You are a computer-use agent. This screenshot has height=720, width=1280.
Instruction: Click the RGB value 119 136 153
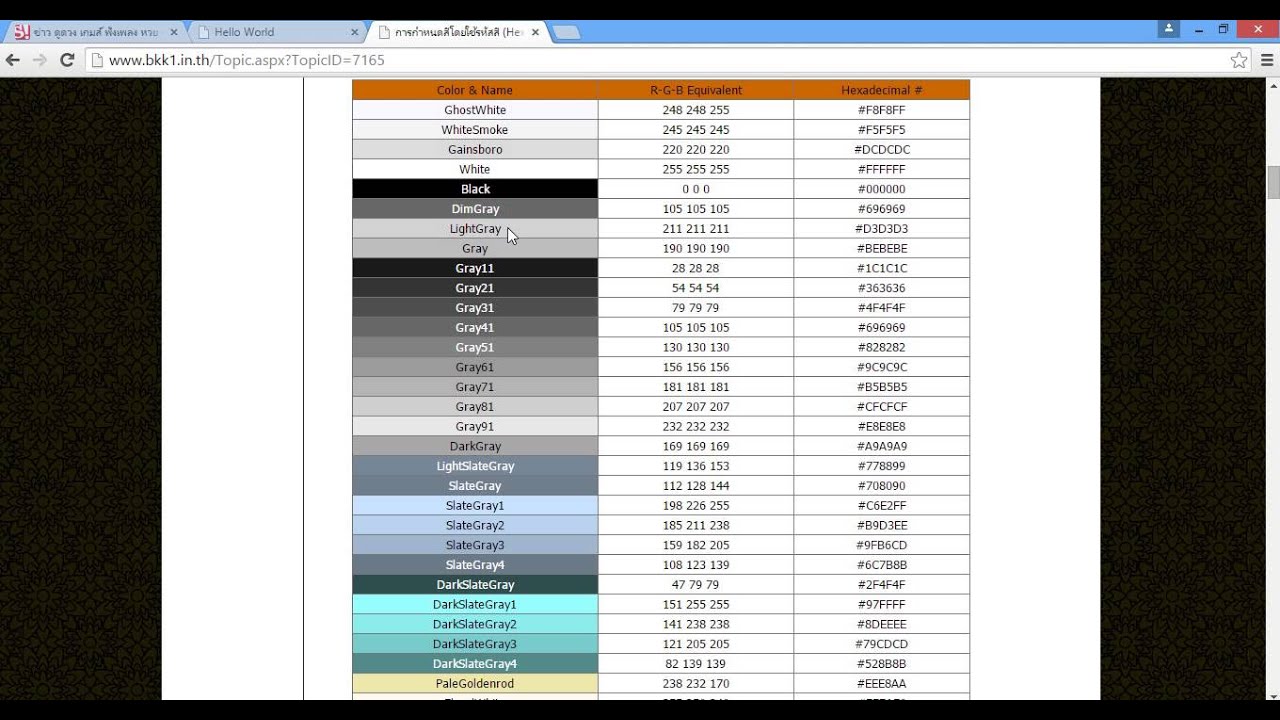[x=696, y=466]
